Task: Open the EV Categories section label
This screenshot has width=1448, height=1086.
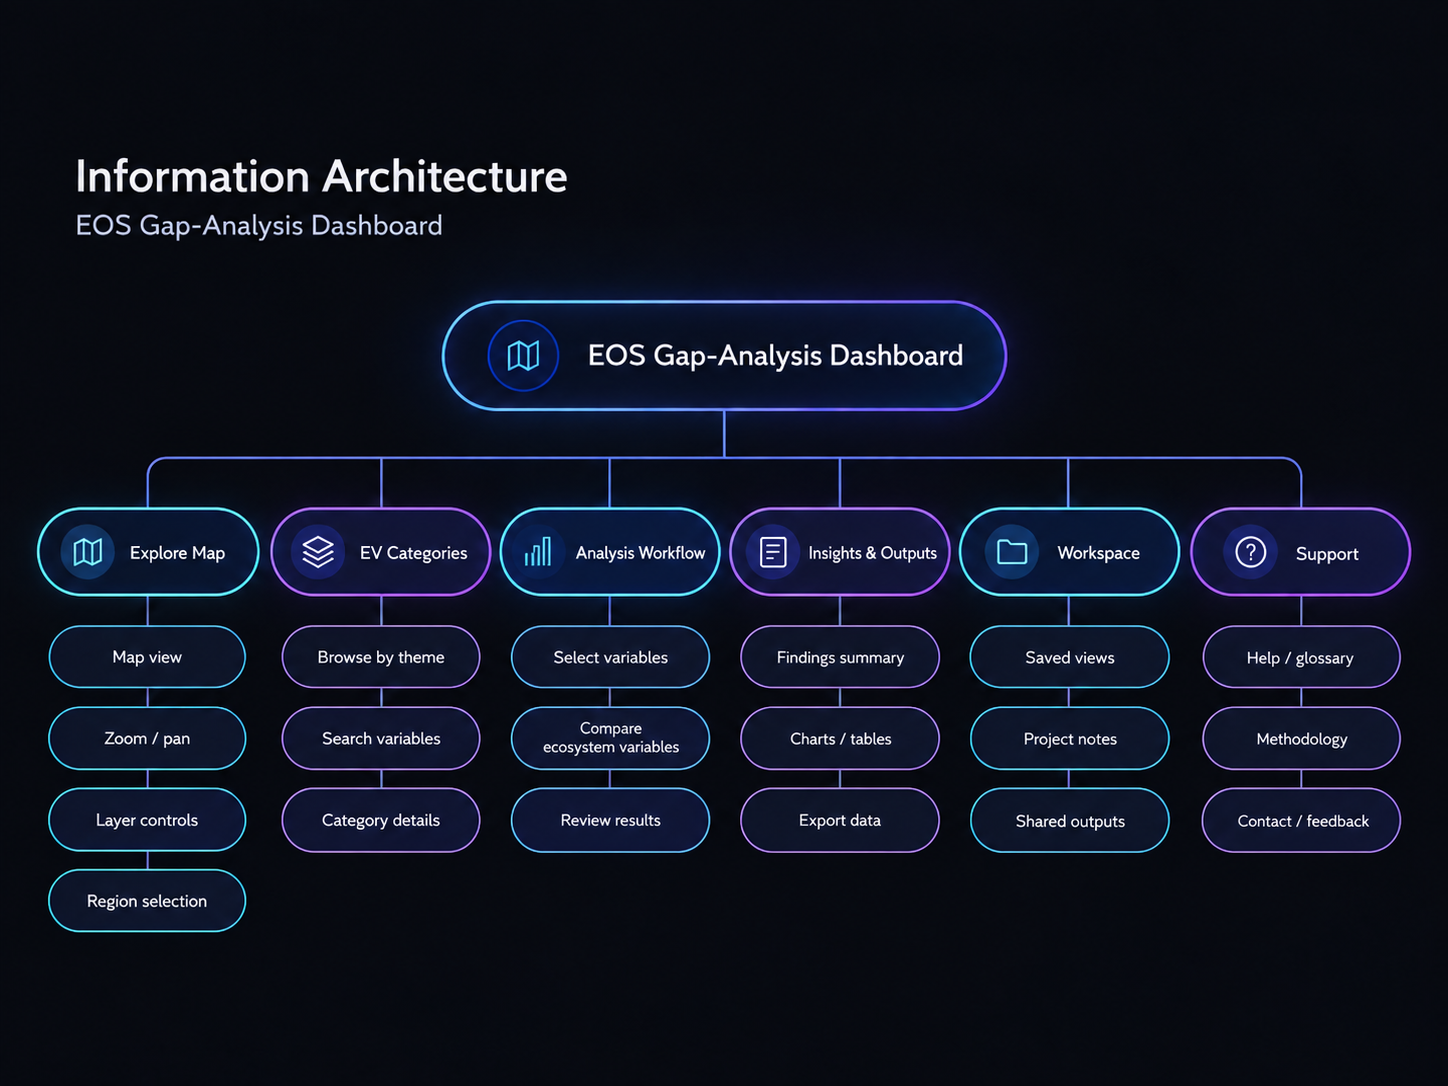Action: click(413, 553)
